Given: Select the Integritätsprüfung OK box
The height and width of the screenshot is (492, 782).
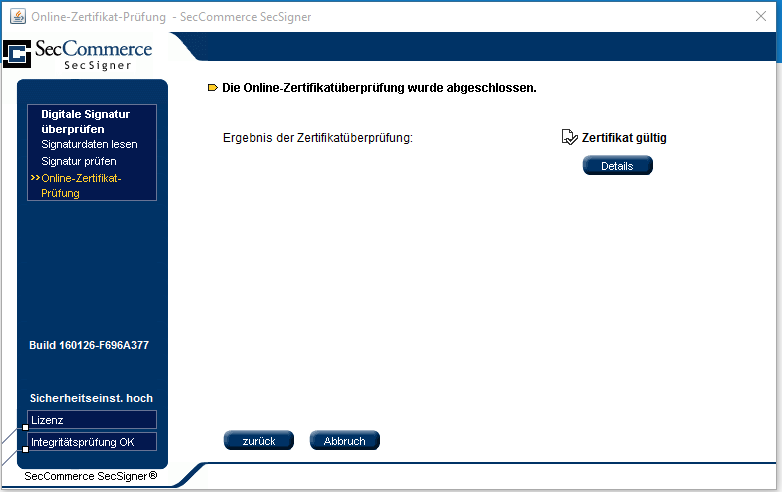Looking at the screenshot, I should pyautogui.click(x=92, y=442).
